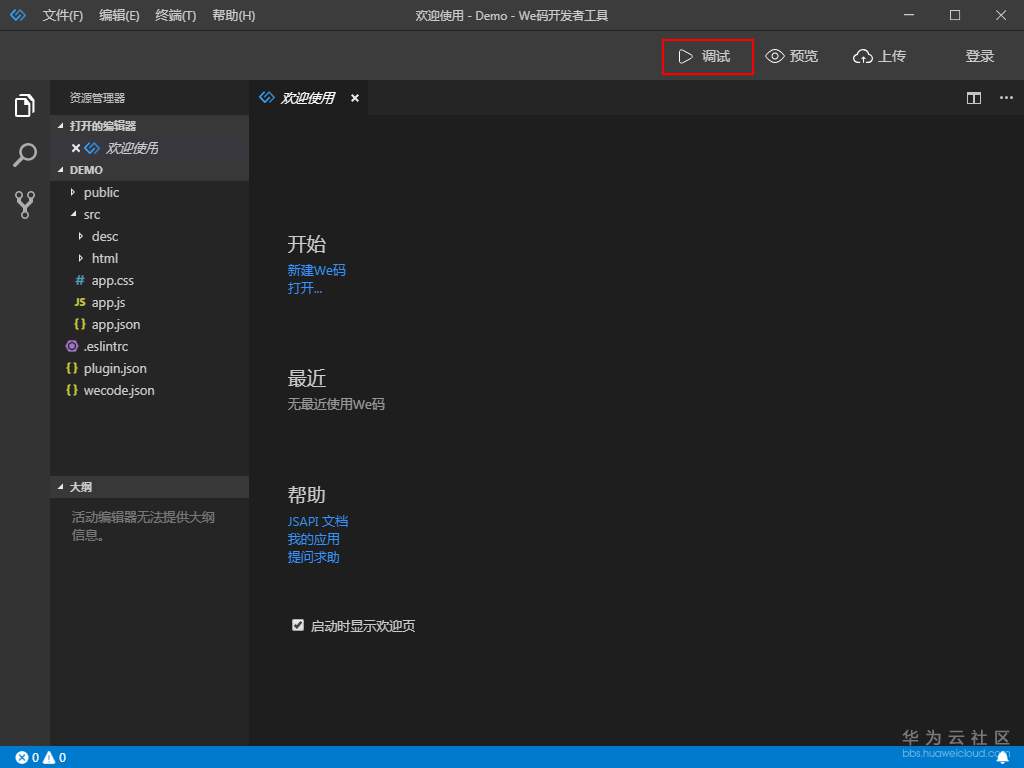Click the error count icon in status bar

tap(22, 758)
